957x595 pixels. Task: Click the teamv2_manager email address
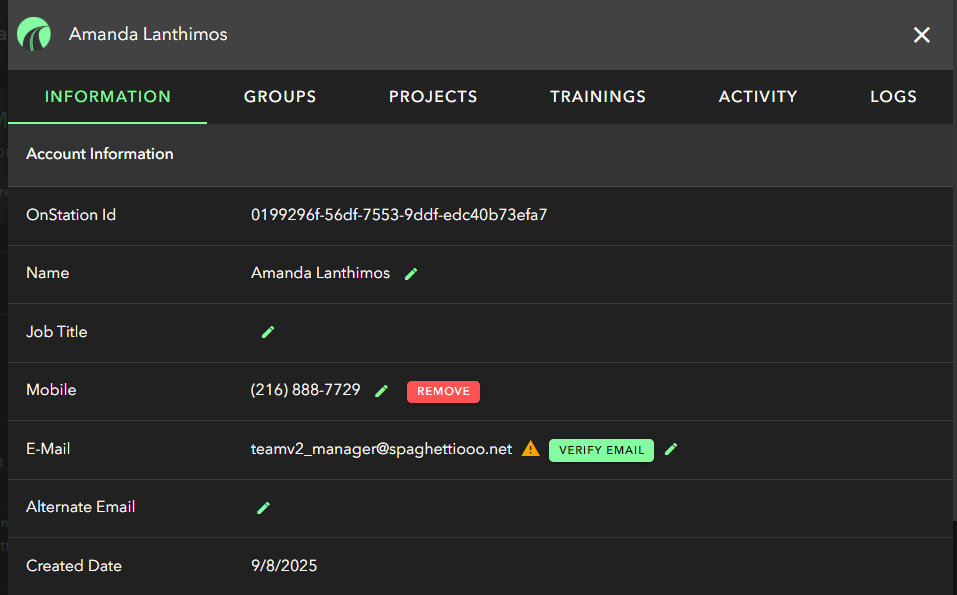point(381,449)
